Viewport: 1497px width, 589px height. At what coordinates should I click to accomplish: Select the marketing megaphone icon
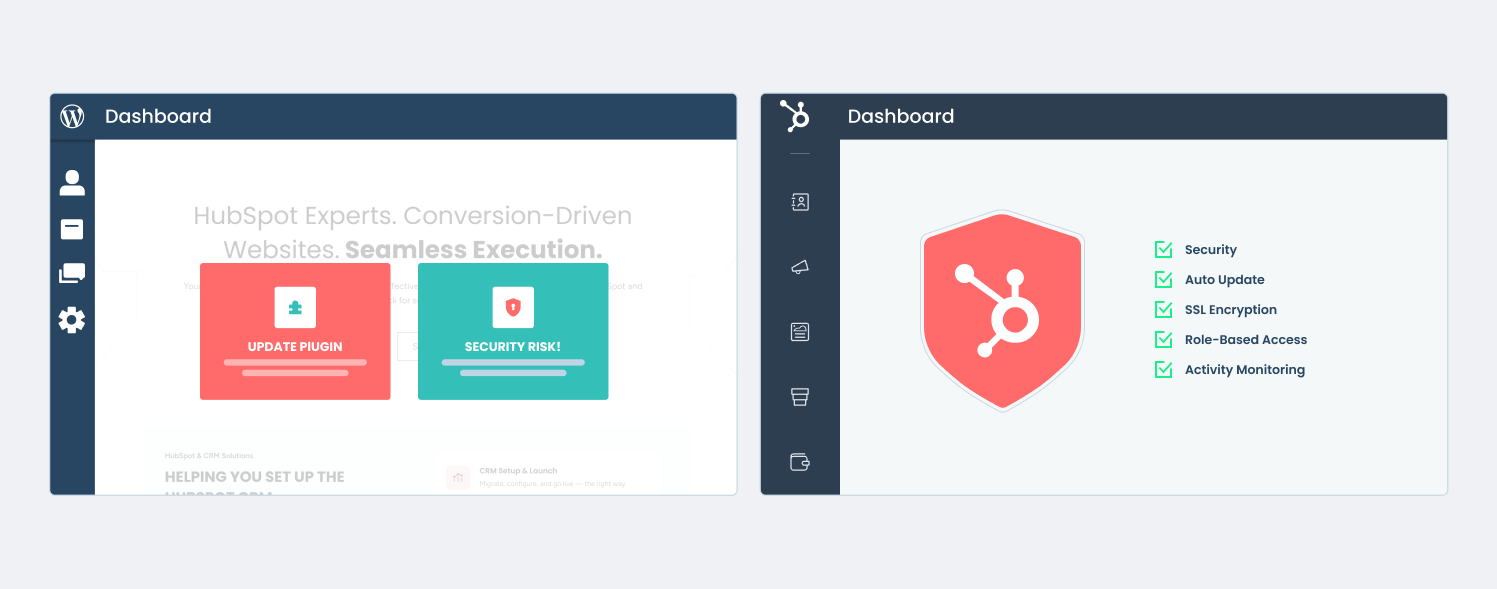pos(800,267)
